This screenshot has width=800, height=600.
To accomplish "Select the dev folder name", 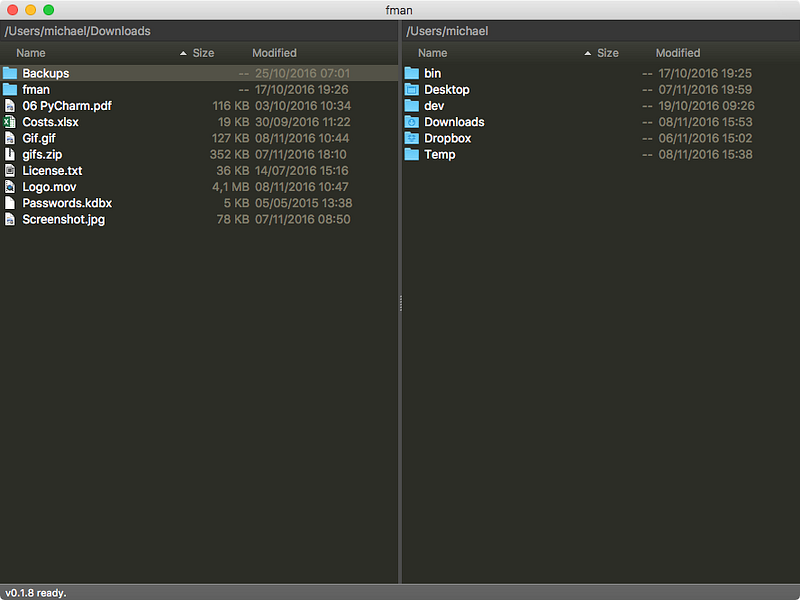I will click(434, 106).
